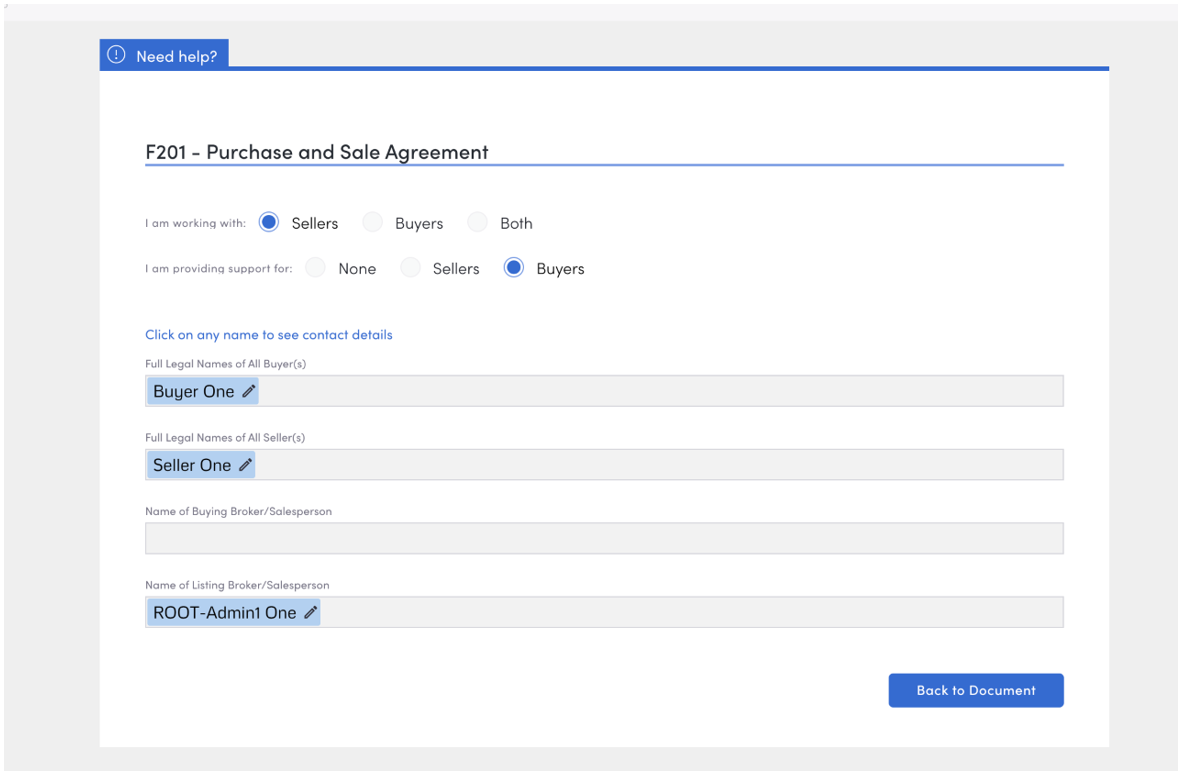Select None for providing support
Viewport: 1183px width, 781px height.
315,268
